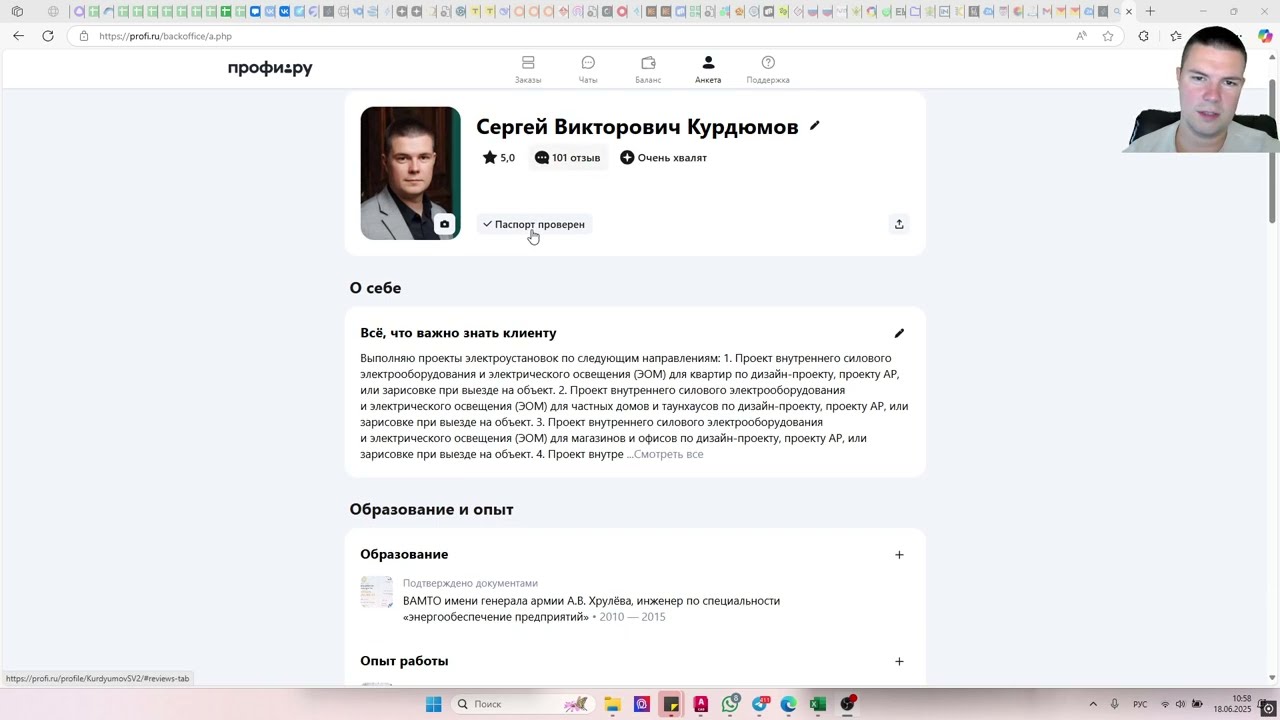Image resolution: width=1280 pixels, height=720 pixels.
Task: Close the active browser tab
Action: pos(1129,12)
